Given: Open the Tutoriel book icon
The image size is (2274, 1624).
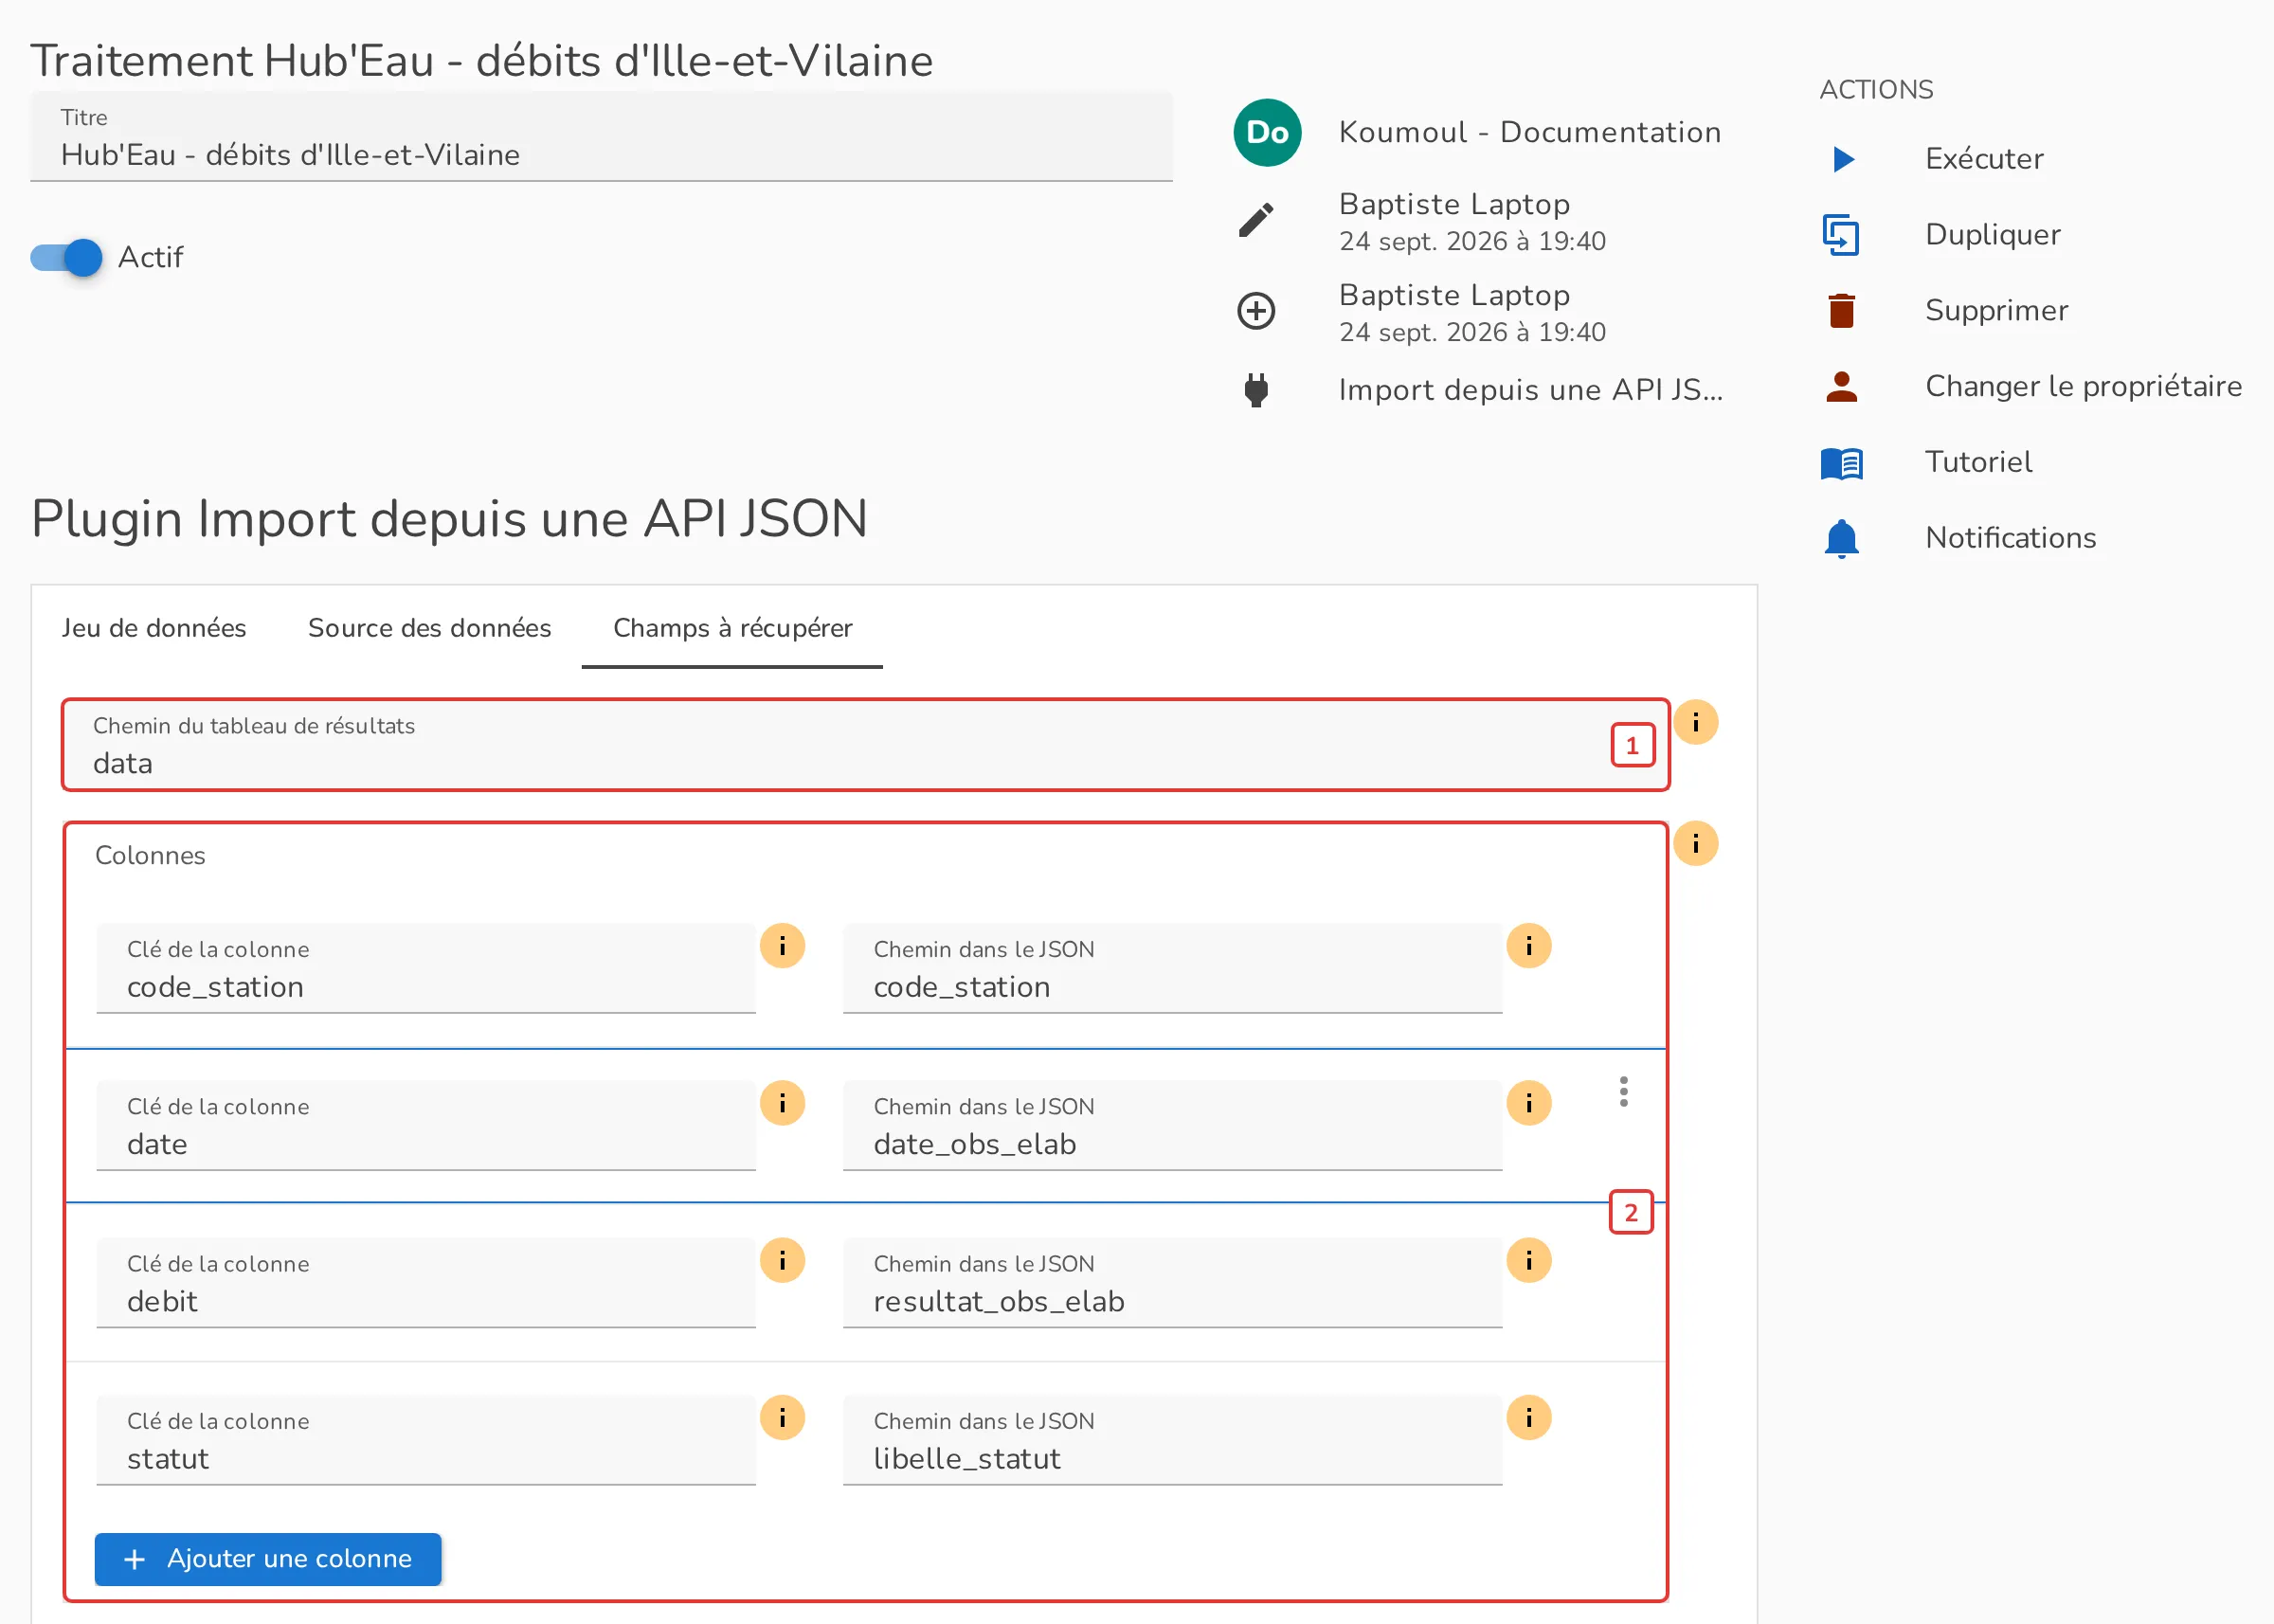Looking at the screenshot, I should (x=1841, y=463).
